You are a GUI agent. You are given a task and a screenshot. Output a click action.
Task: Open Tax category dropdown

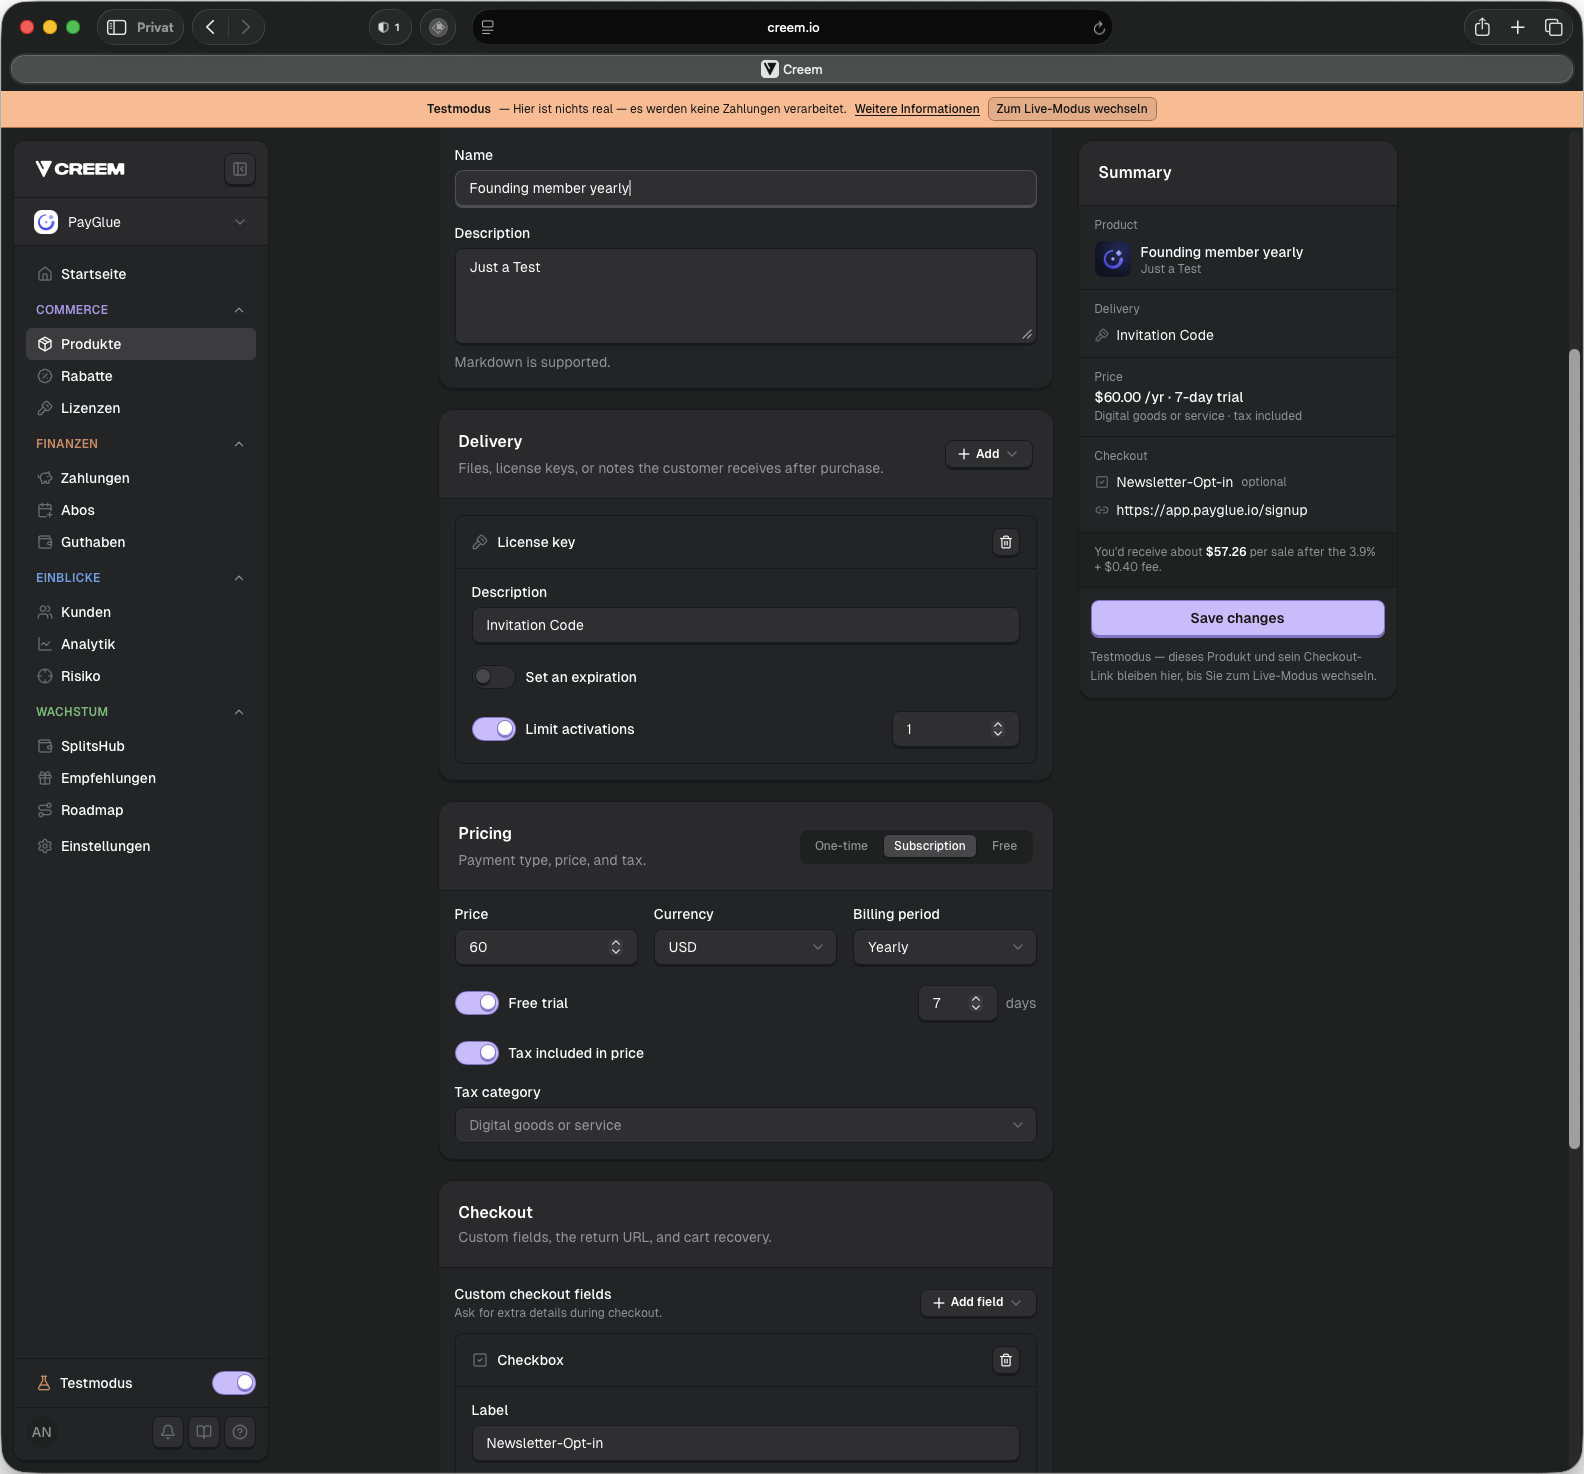(745, 1125)
